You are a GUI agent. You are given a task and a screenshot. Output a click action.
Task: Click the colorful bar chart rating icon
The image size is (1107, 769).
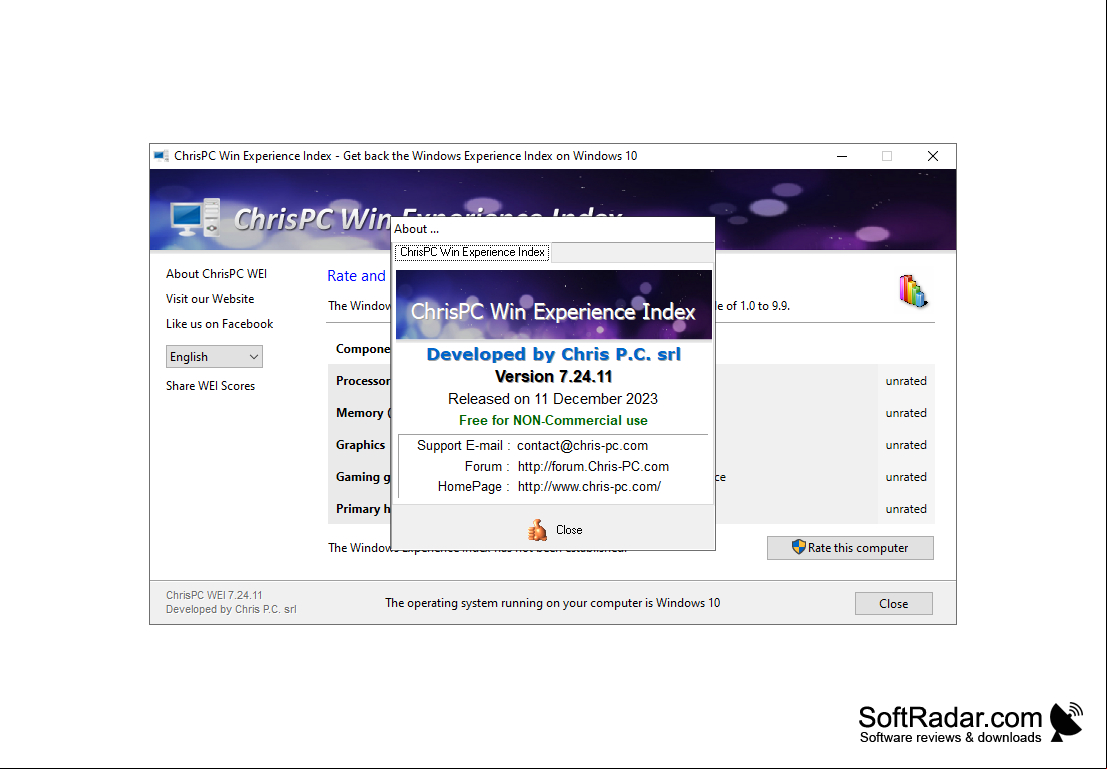click(x=913, y=291)
